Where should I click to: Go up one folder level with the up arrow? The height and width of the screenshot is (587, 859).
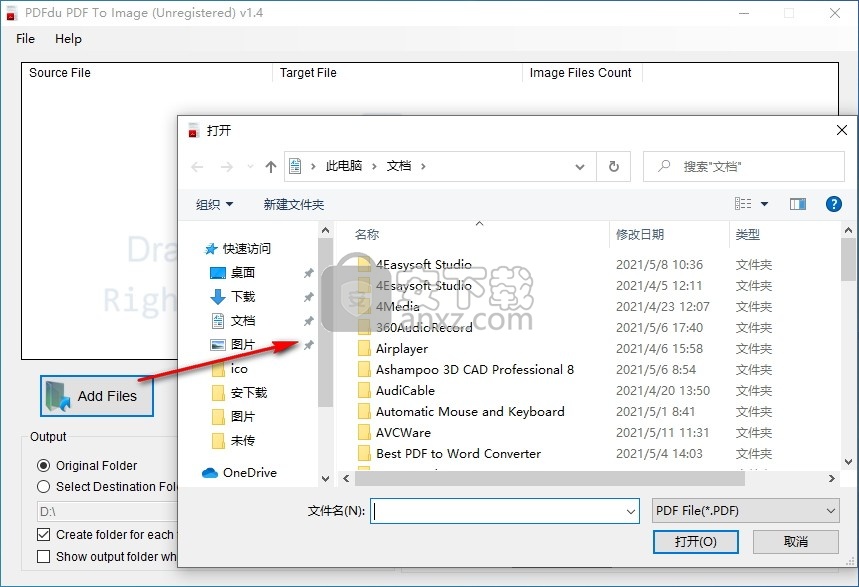click(271, 167)
